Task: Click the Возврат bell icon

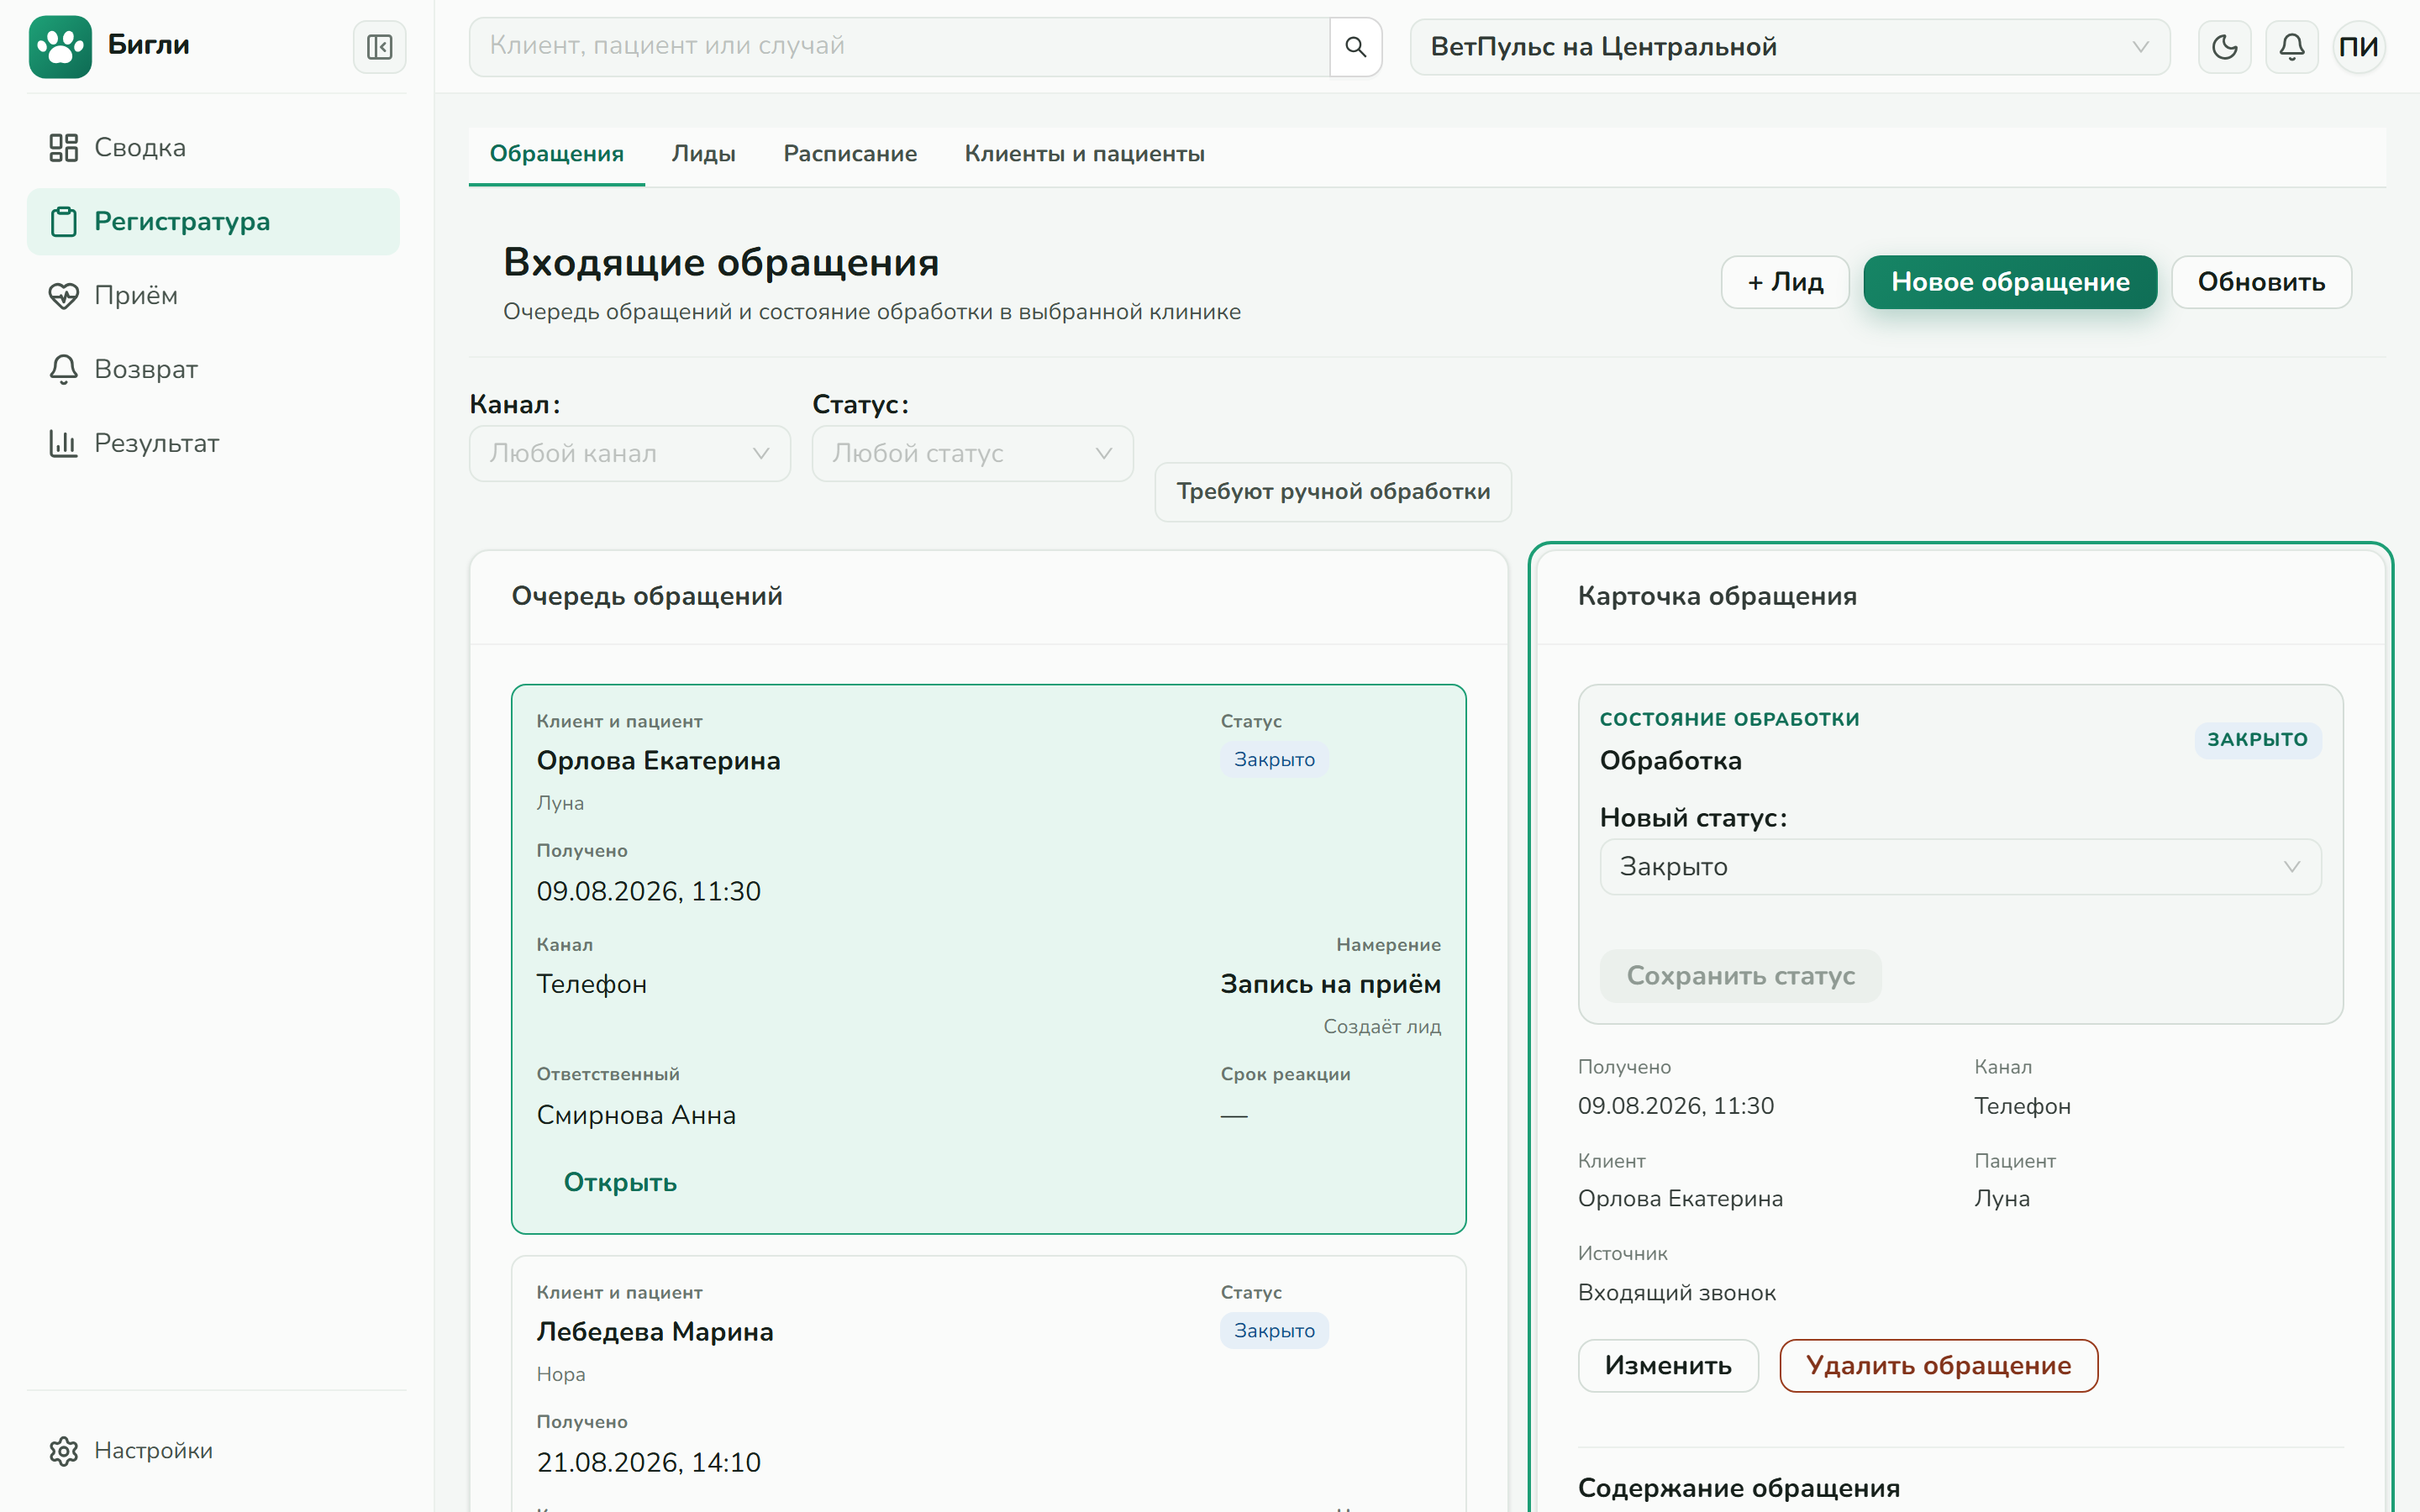Action: 63,370
